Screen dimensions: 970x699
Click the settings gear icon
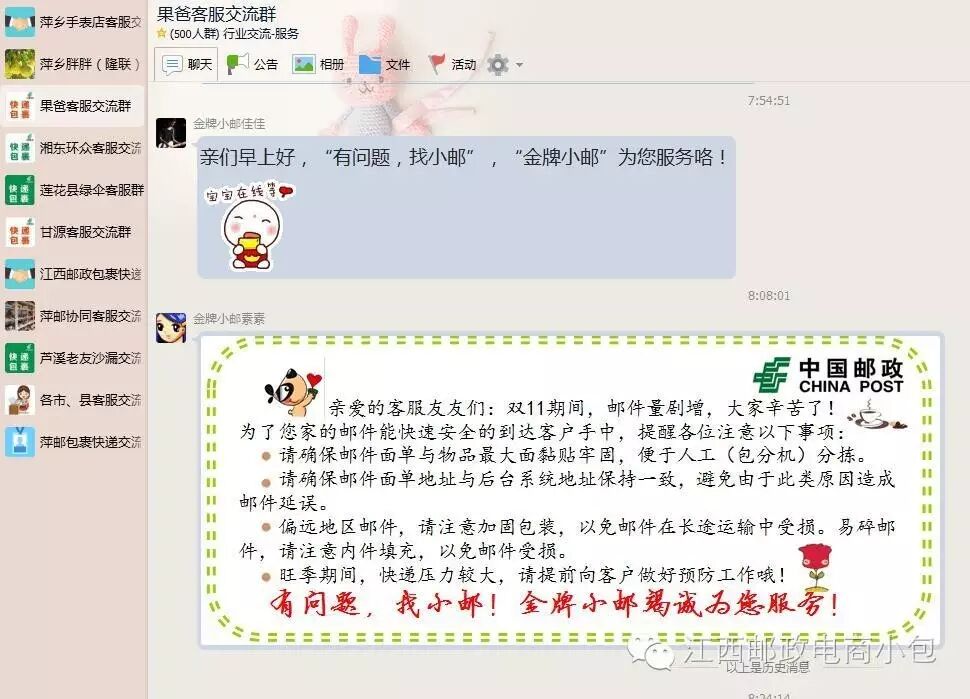(498, 64)
